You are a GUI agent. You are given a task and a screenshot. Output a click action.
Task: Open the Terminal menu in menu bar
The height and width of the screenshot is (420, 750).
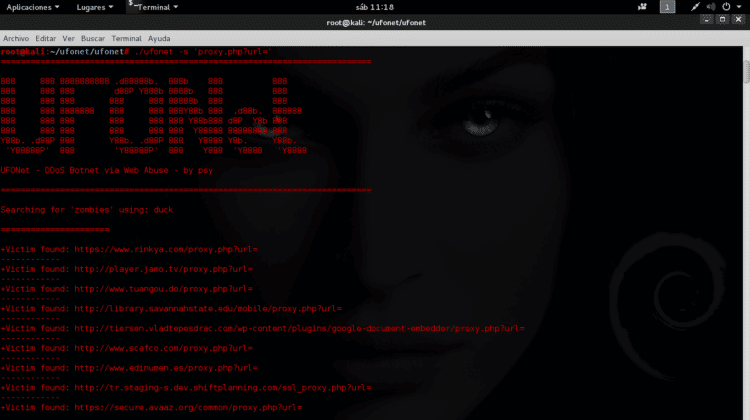126,38
